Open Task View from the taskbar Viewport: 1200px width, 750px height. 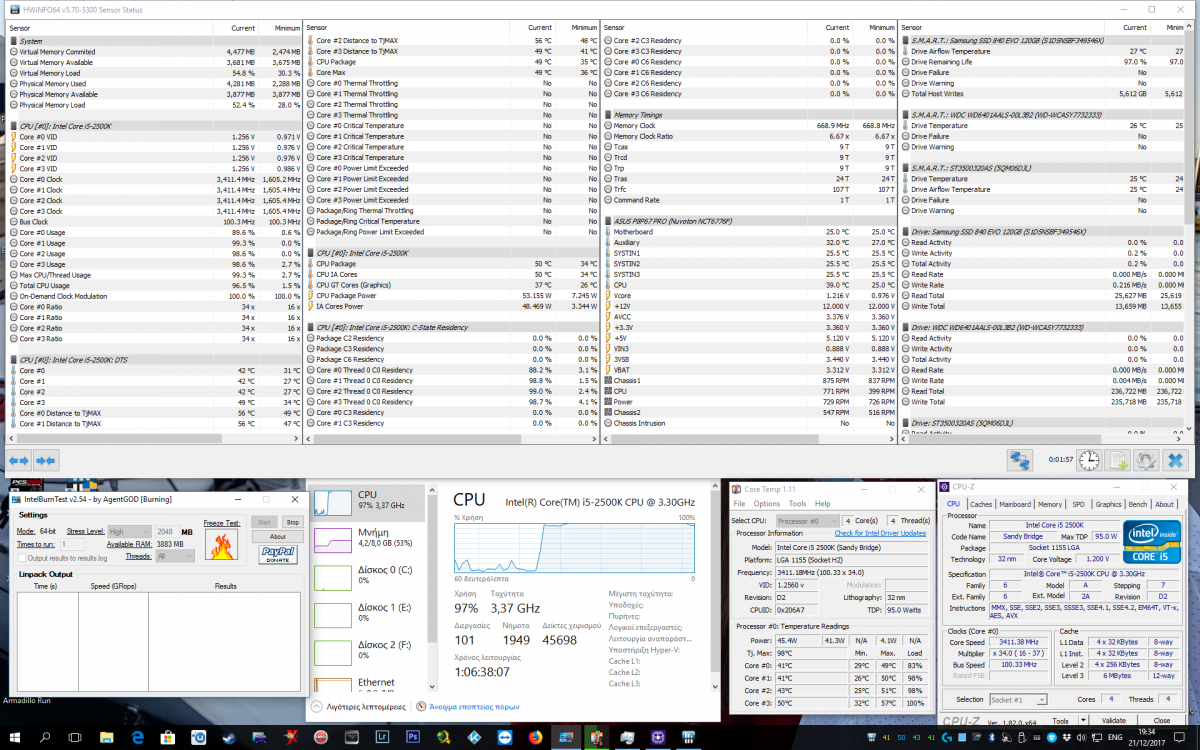tap(75, 737)
